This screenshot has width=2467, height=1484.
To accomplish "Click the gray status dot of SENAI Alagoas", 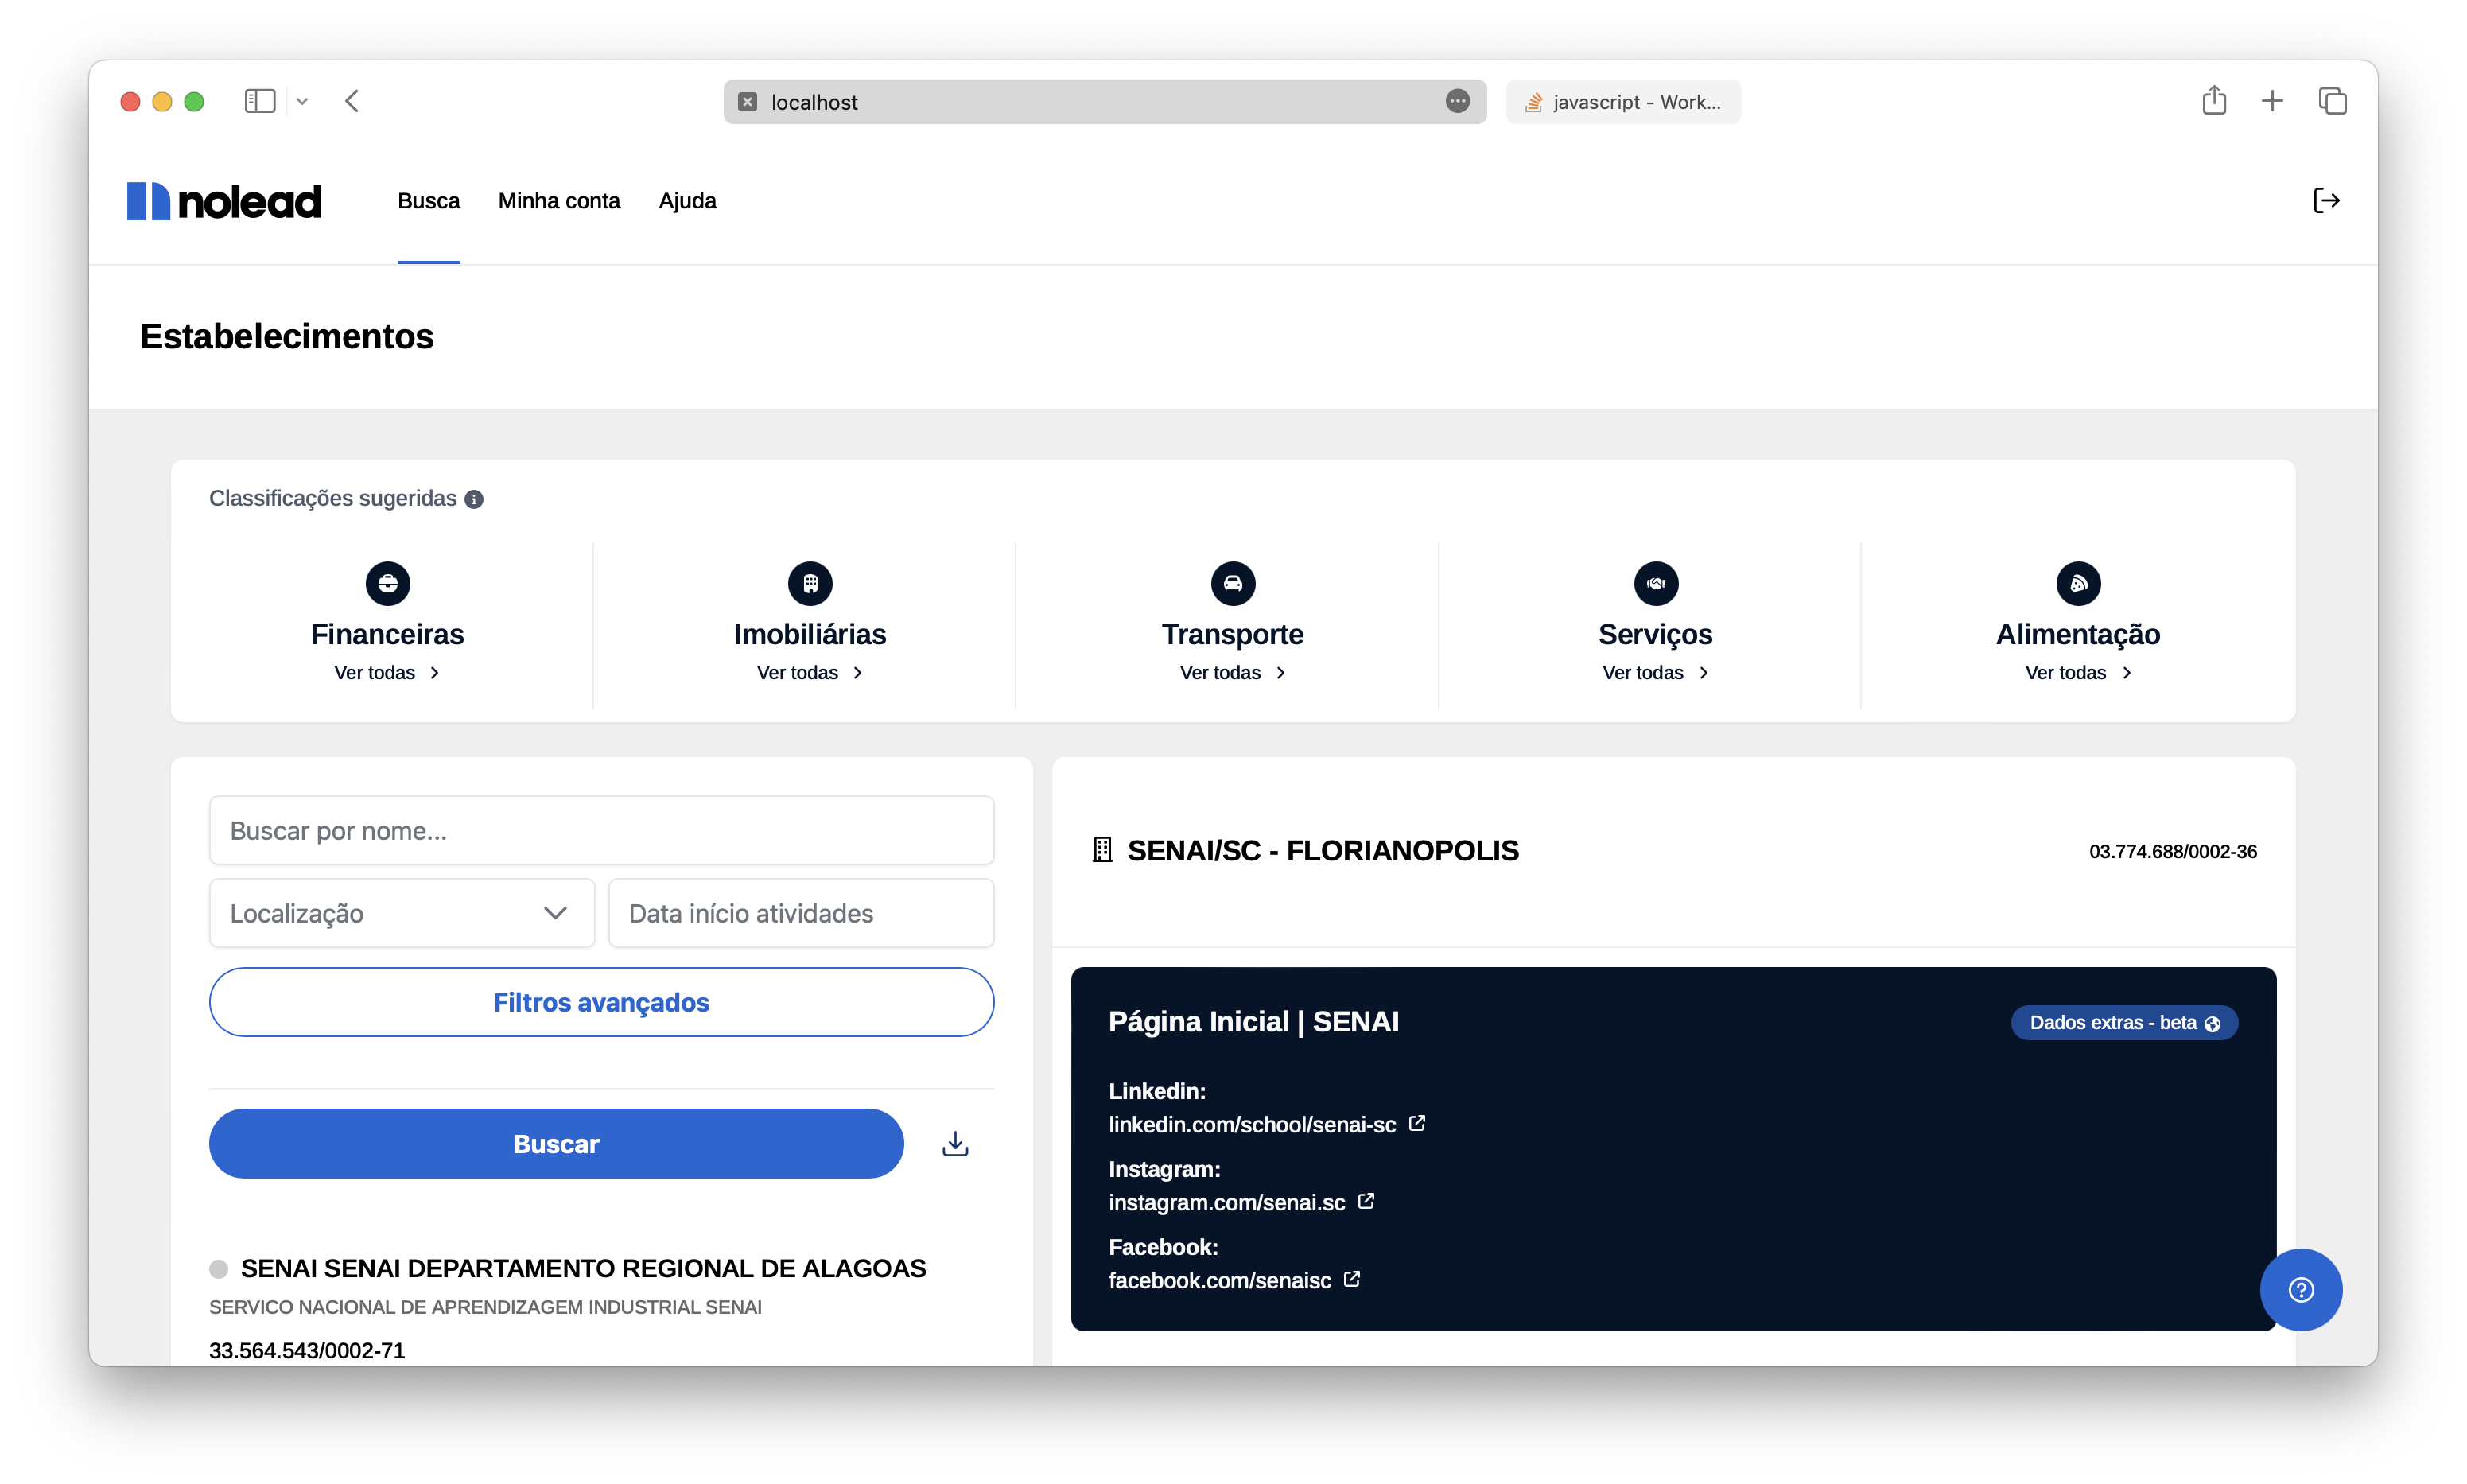I will (x=218, y=1269).
